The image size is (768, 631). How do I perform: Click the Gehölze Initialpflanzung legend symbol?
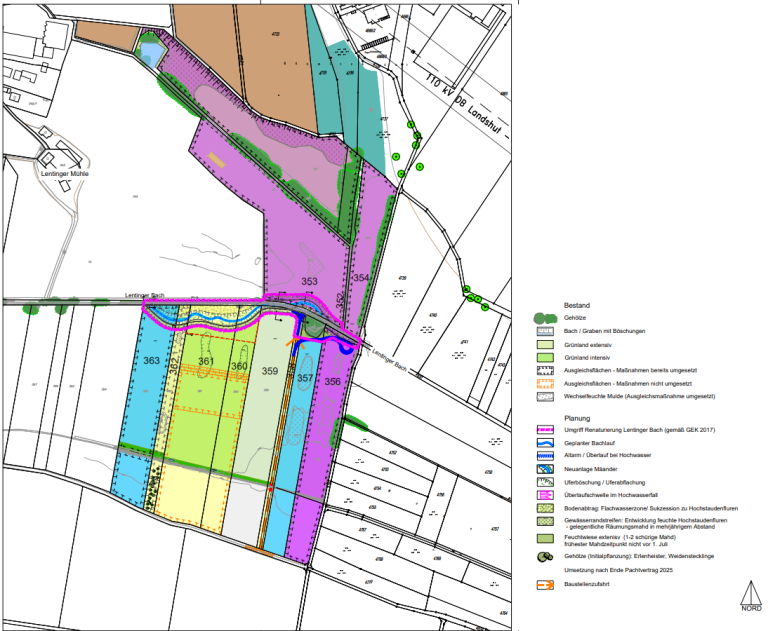[x=545, y=558]
